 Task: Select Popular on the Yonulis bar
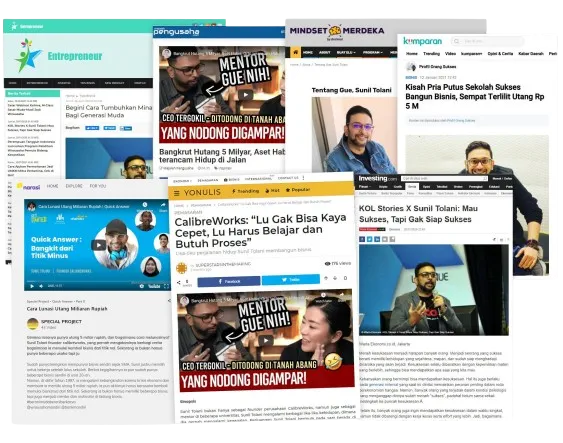coord(298,190)
